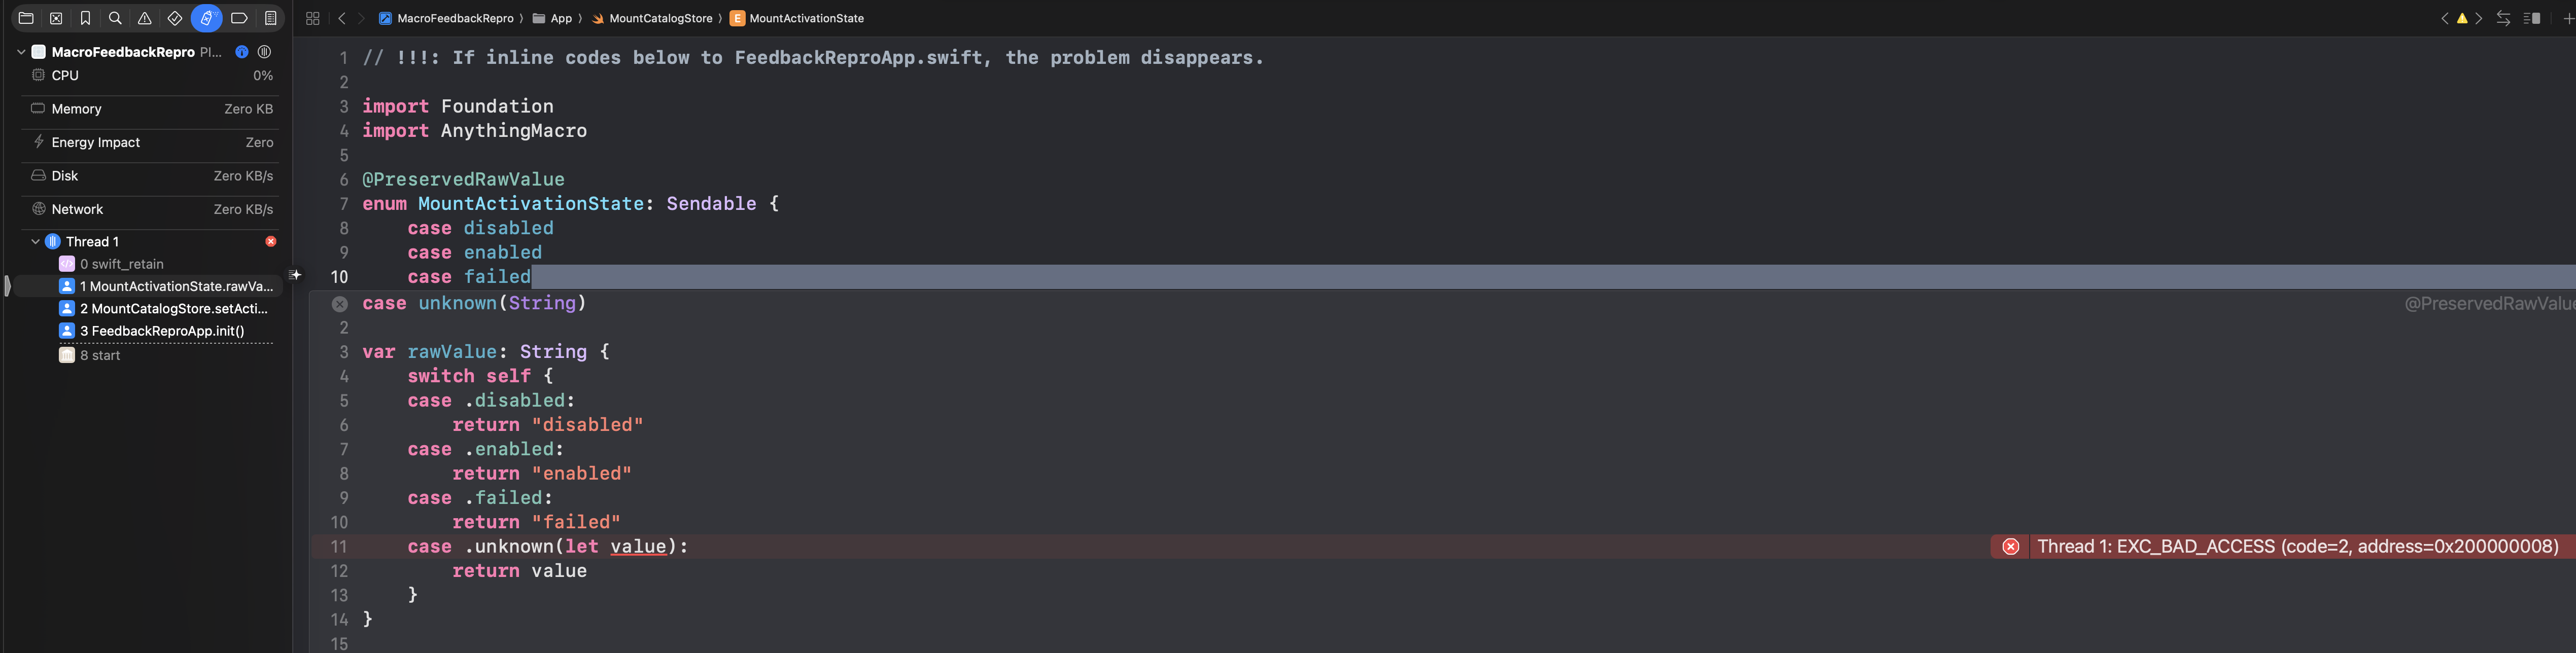The height and width of the screenshot is (653, 2576).
Task: Show the Issue navigator warning icon
Action: pyautogui.click(x=145, y=18)
